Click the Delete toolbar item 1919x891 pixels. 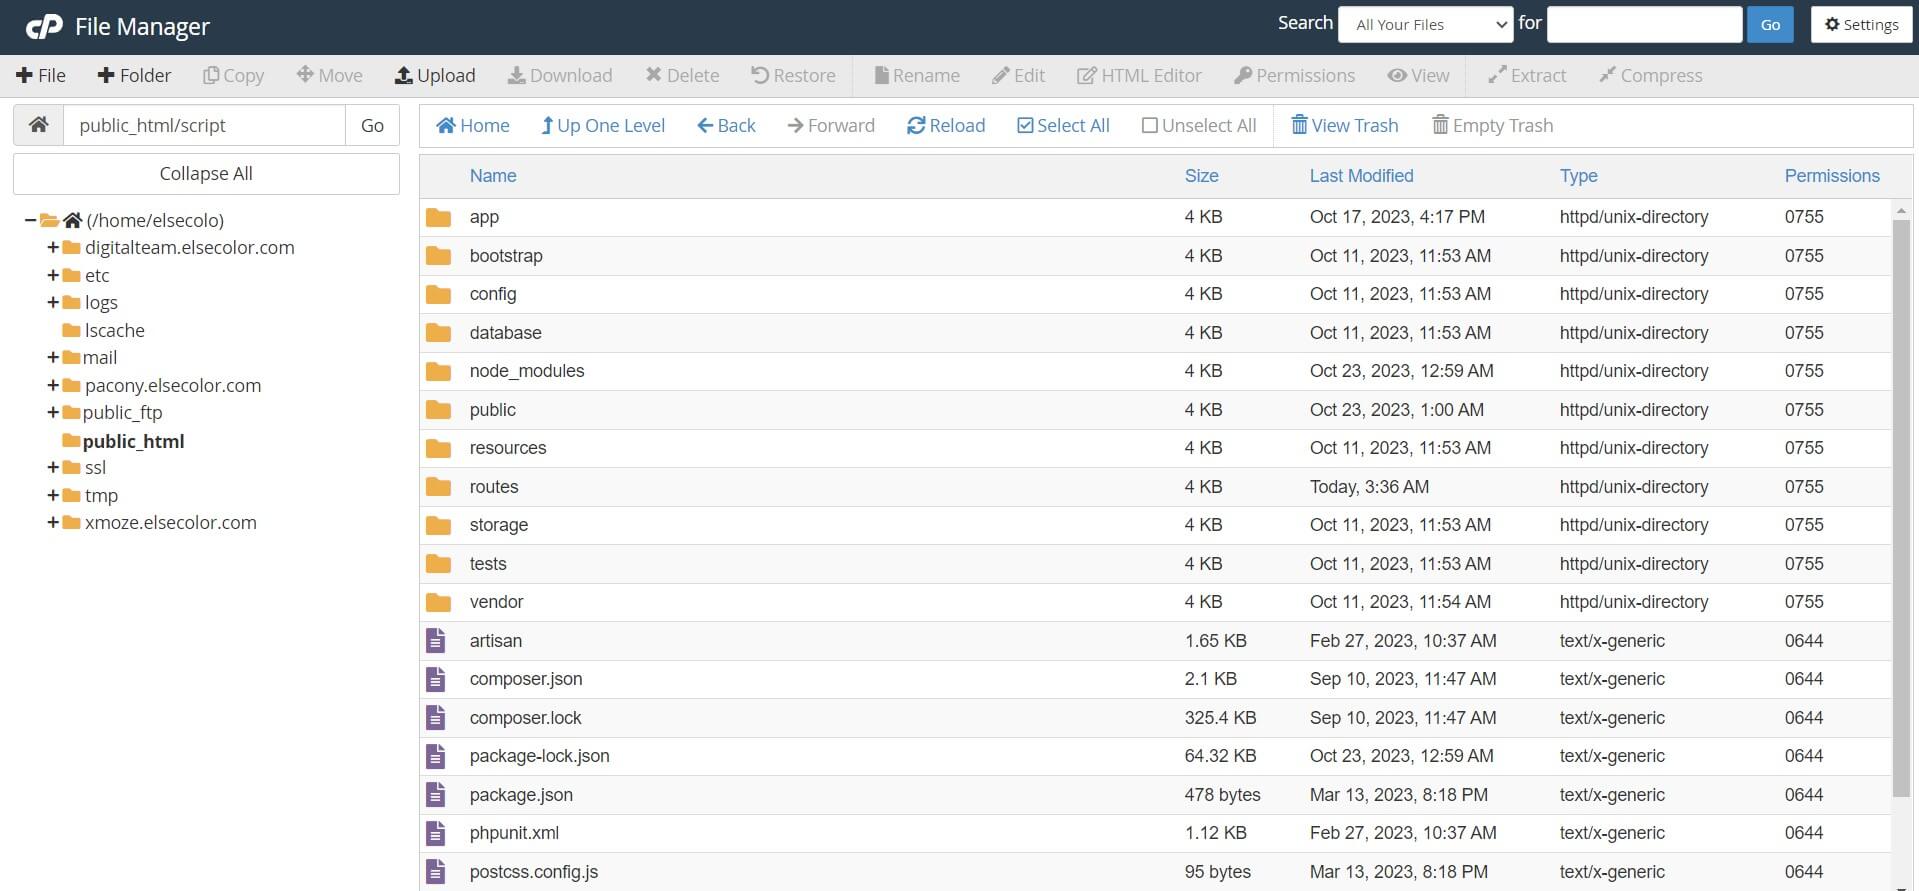(682, 75)
